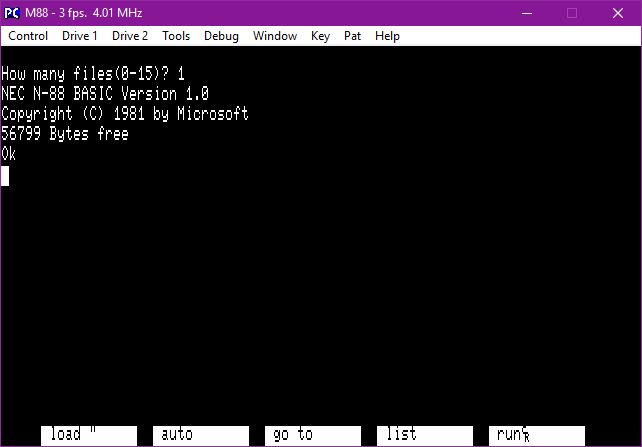This screenshot has width=642, height=447.
Task: Open the Window menu
Action: pos(275,36)
